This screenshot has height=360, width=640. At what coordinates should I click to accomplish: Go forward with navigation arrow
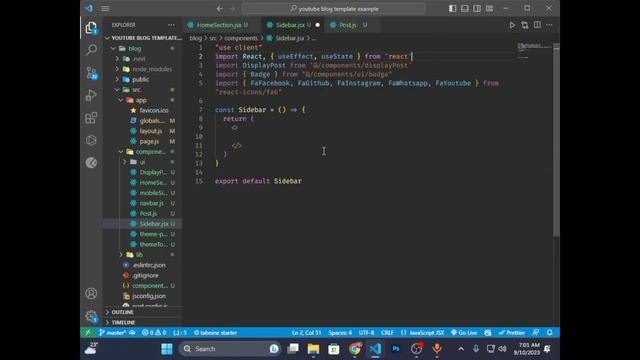[x=233, y=9]
